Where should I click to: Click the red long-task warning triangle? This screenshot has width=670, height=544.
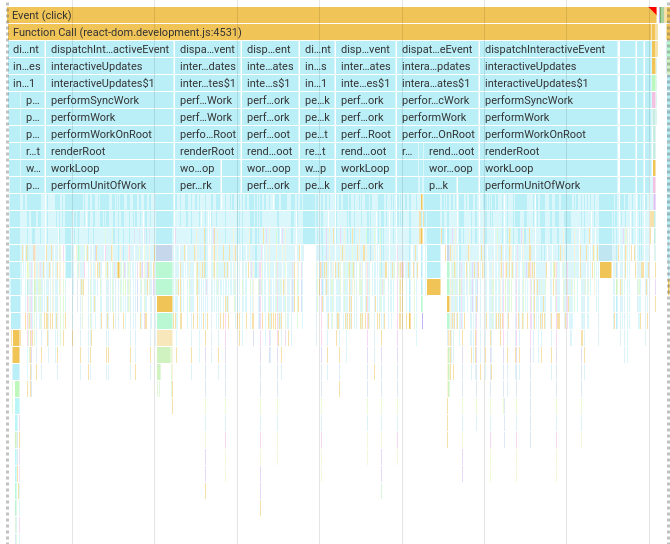coord(652,10)
